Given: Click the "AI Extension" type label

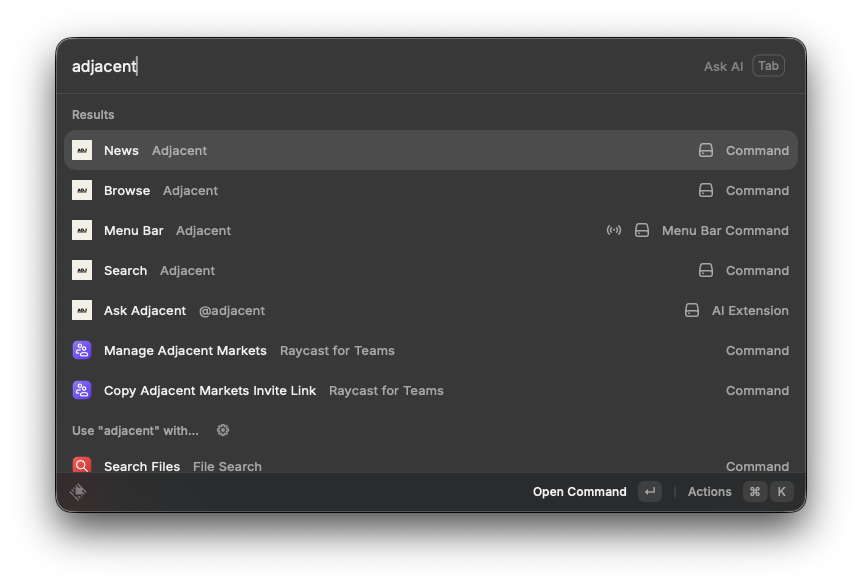Looking at the screenshot, I should click(x=750, y=311).
